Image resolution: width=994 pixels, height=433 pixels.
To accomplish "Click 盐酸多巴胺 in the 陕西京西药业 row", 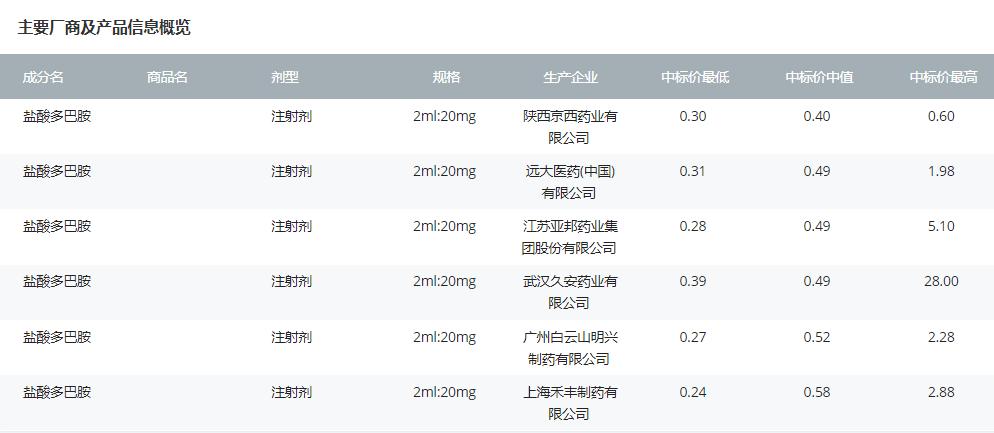I will [x=57, y=116].
